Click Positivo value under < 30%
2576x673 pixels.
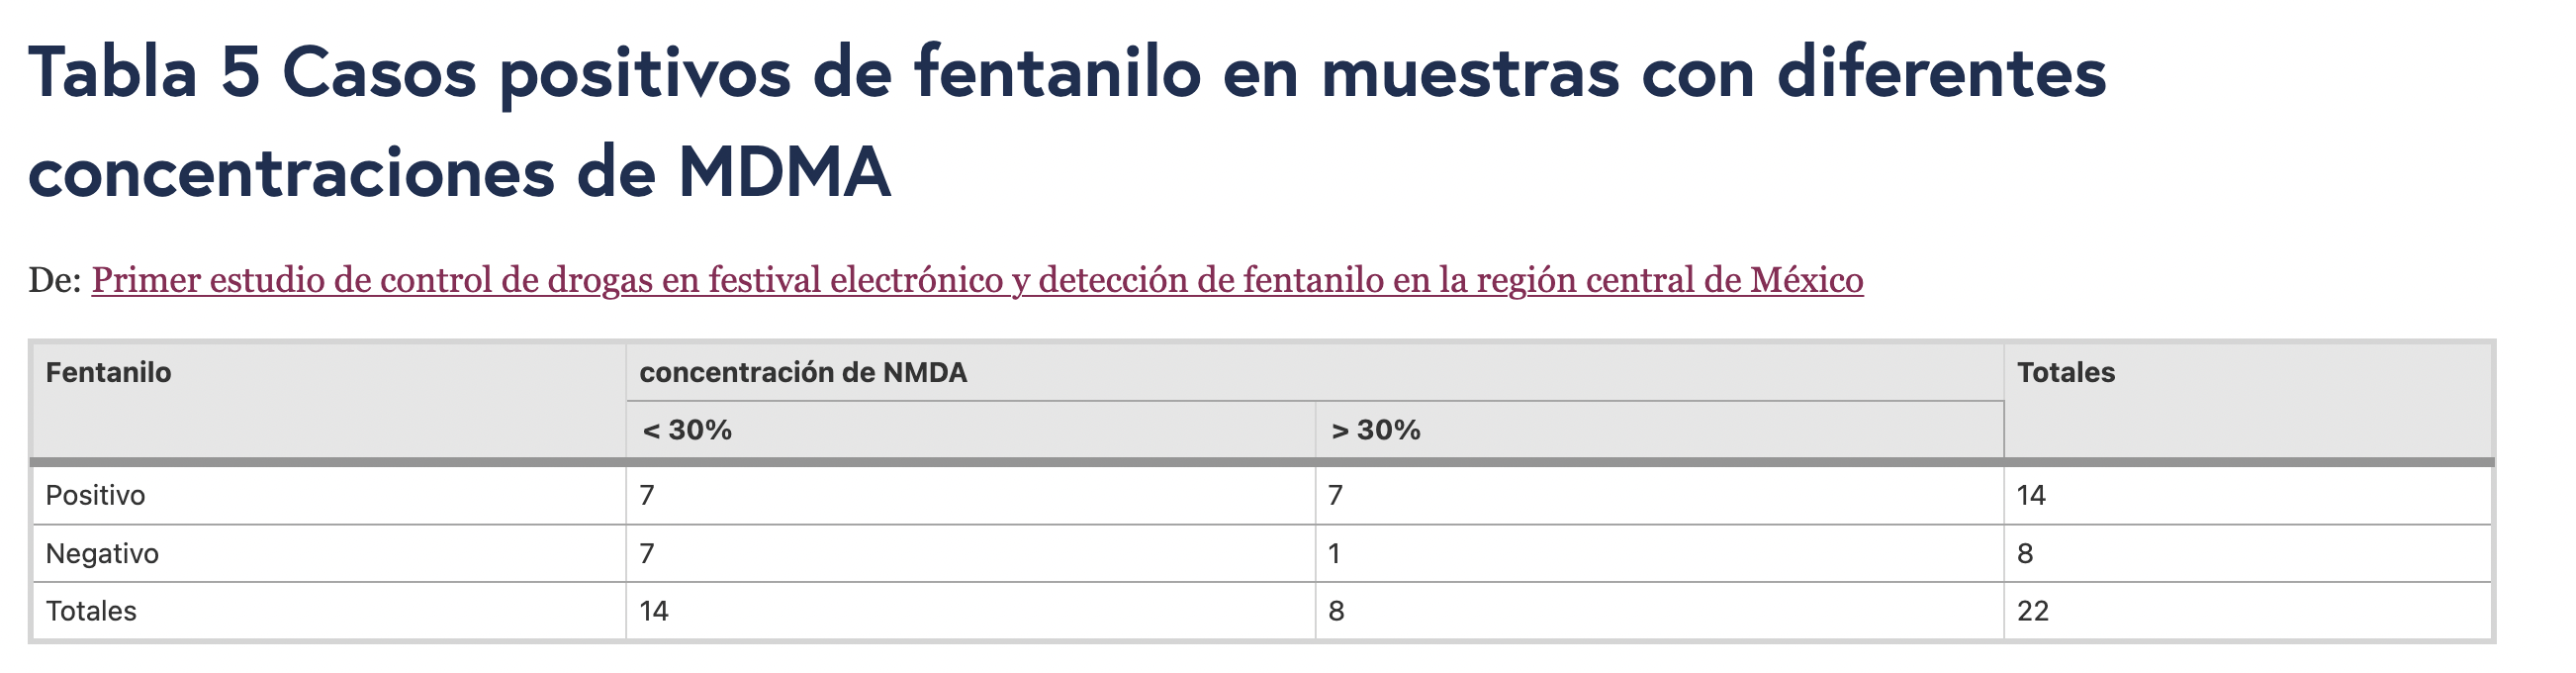(647, 495)
